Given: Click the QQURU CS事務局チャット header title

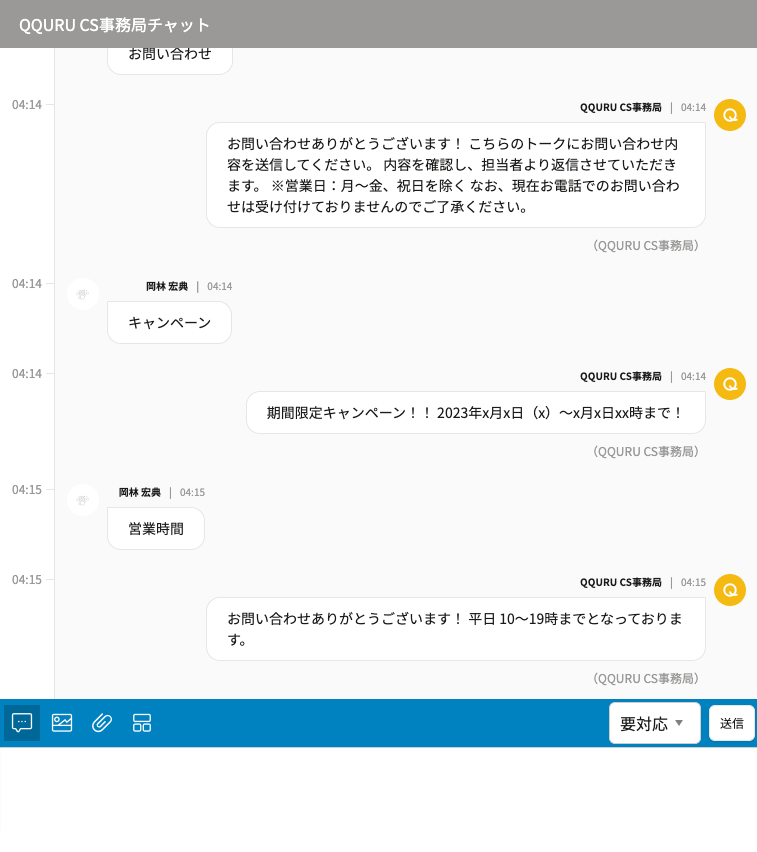Looking at the screenshot, I should (115, 25).
